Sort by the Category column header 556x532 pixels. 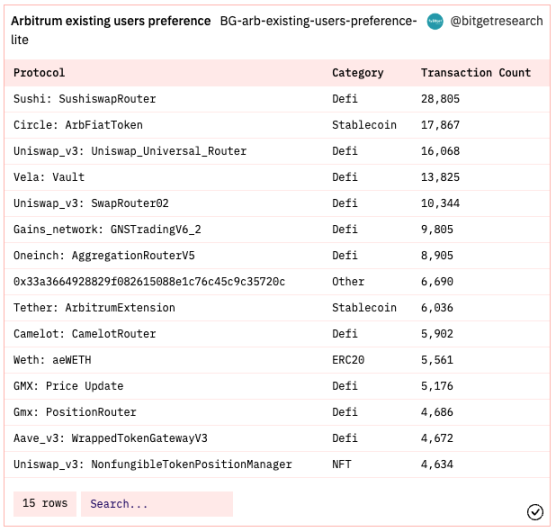[x=357, y=73]
